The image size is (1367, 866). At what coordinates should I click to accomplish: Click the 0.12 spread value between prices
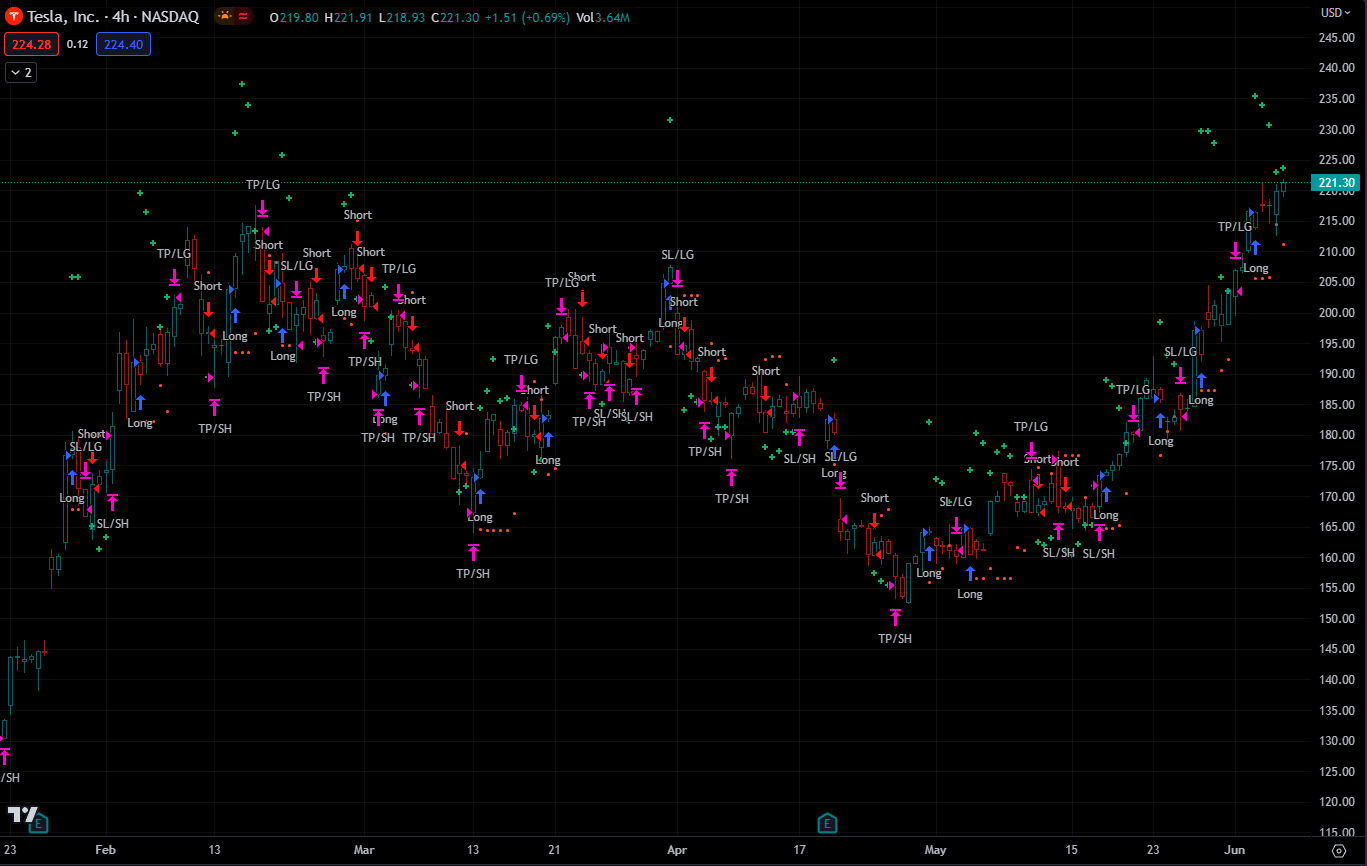point(77,44)
